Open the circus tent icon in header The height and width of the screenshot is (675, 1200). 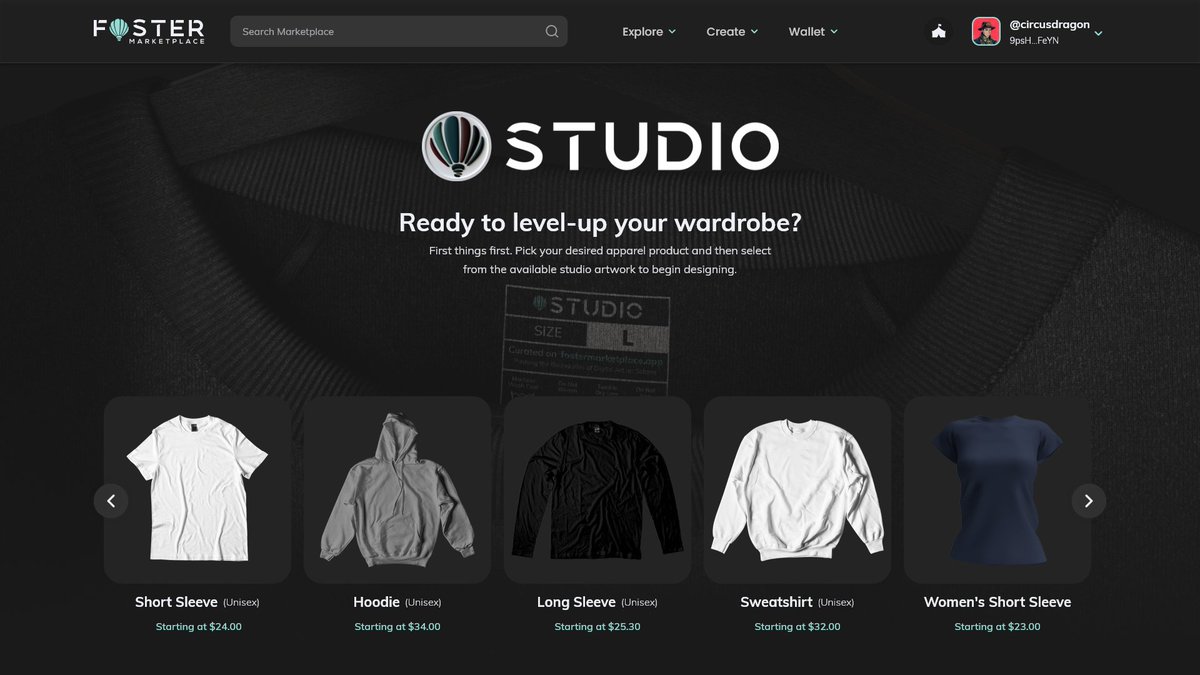tap(938, 32)
